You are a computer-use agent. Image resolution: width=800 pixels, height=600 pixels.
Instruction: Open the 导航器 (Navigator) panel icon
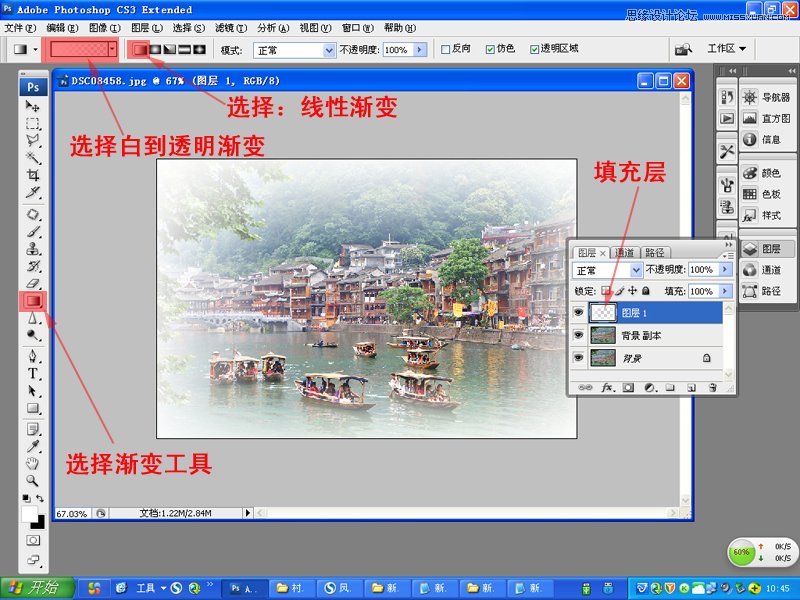(x=752, y=97)
